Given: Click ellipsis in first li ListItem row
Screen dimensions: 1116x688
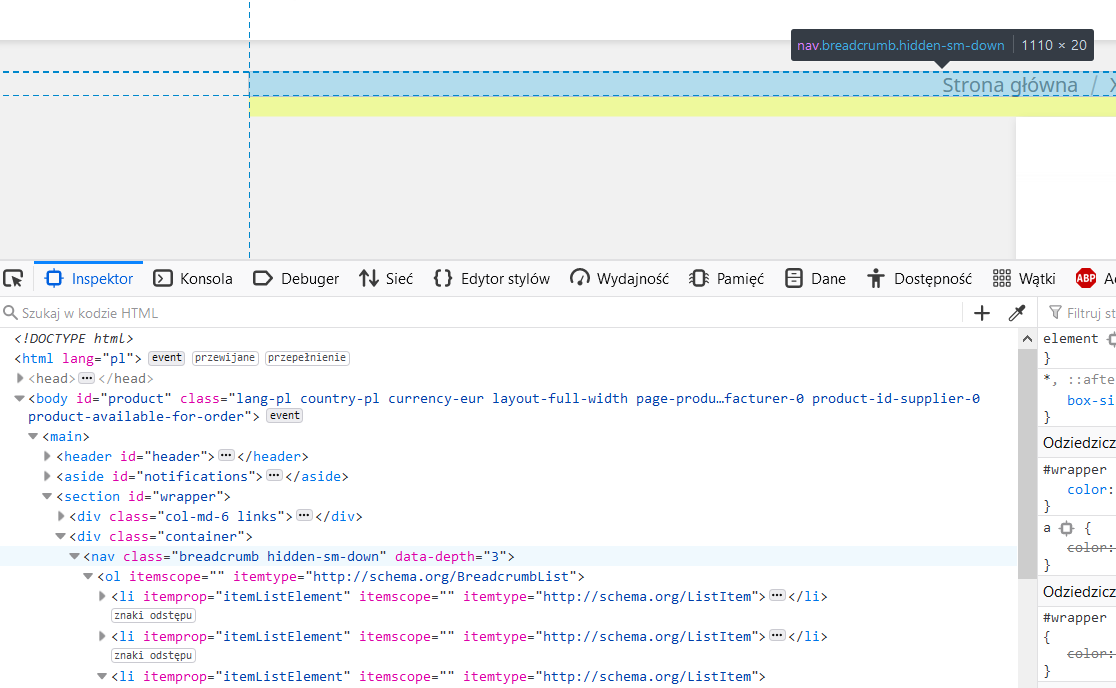Looking at the screenshot, I should coord(777,596).
